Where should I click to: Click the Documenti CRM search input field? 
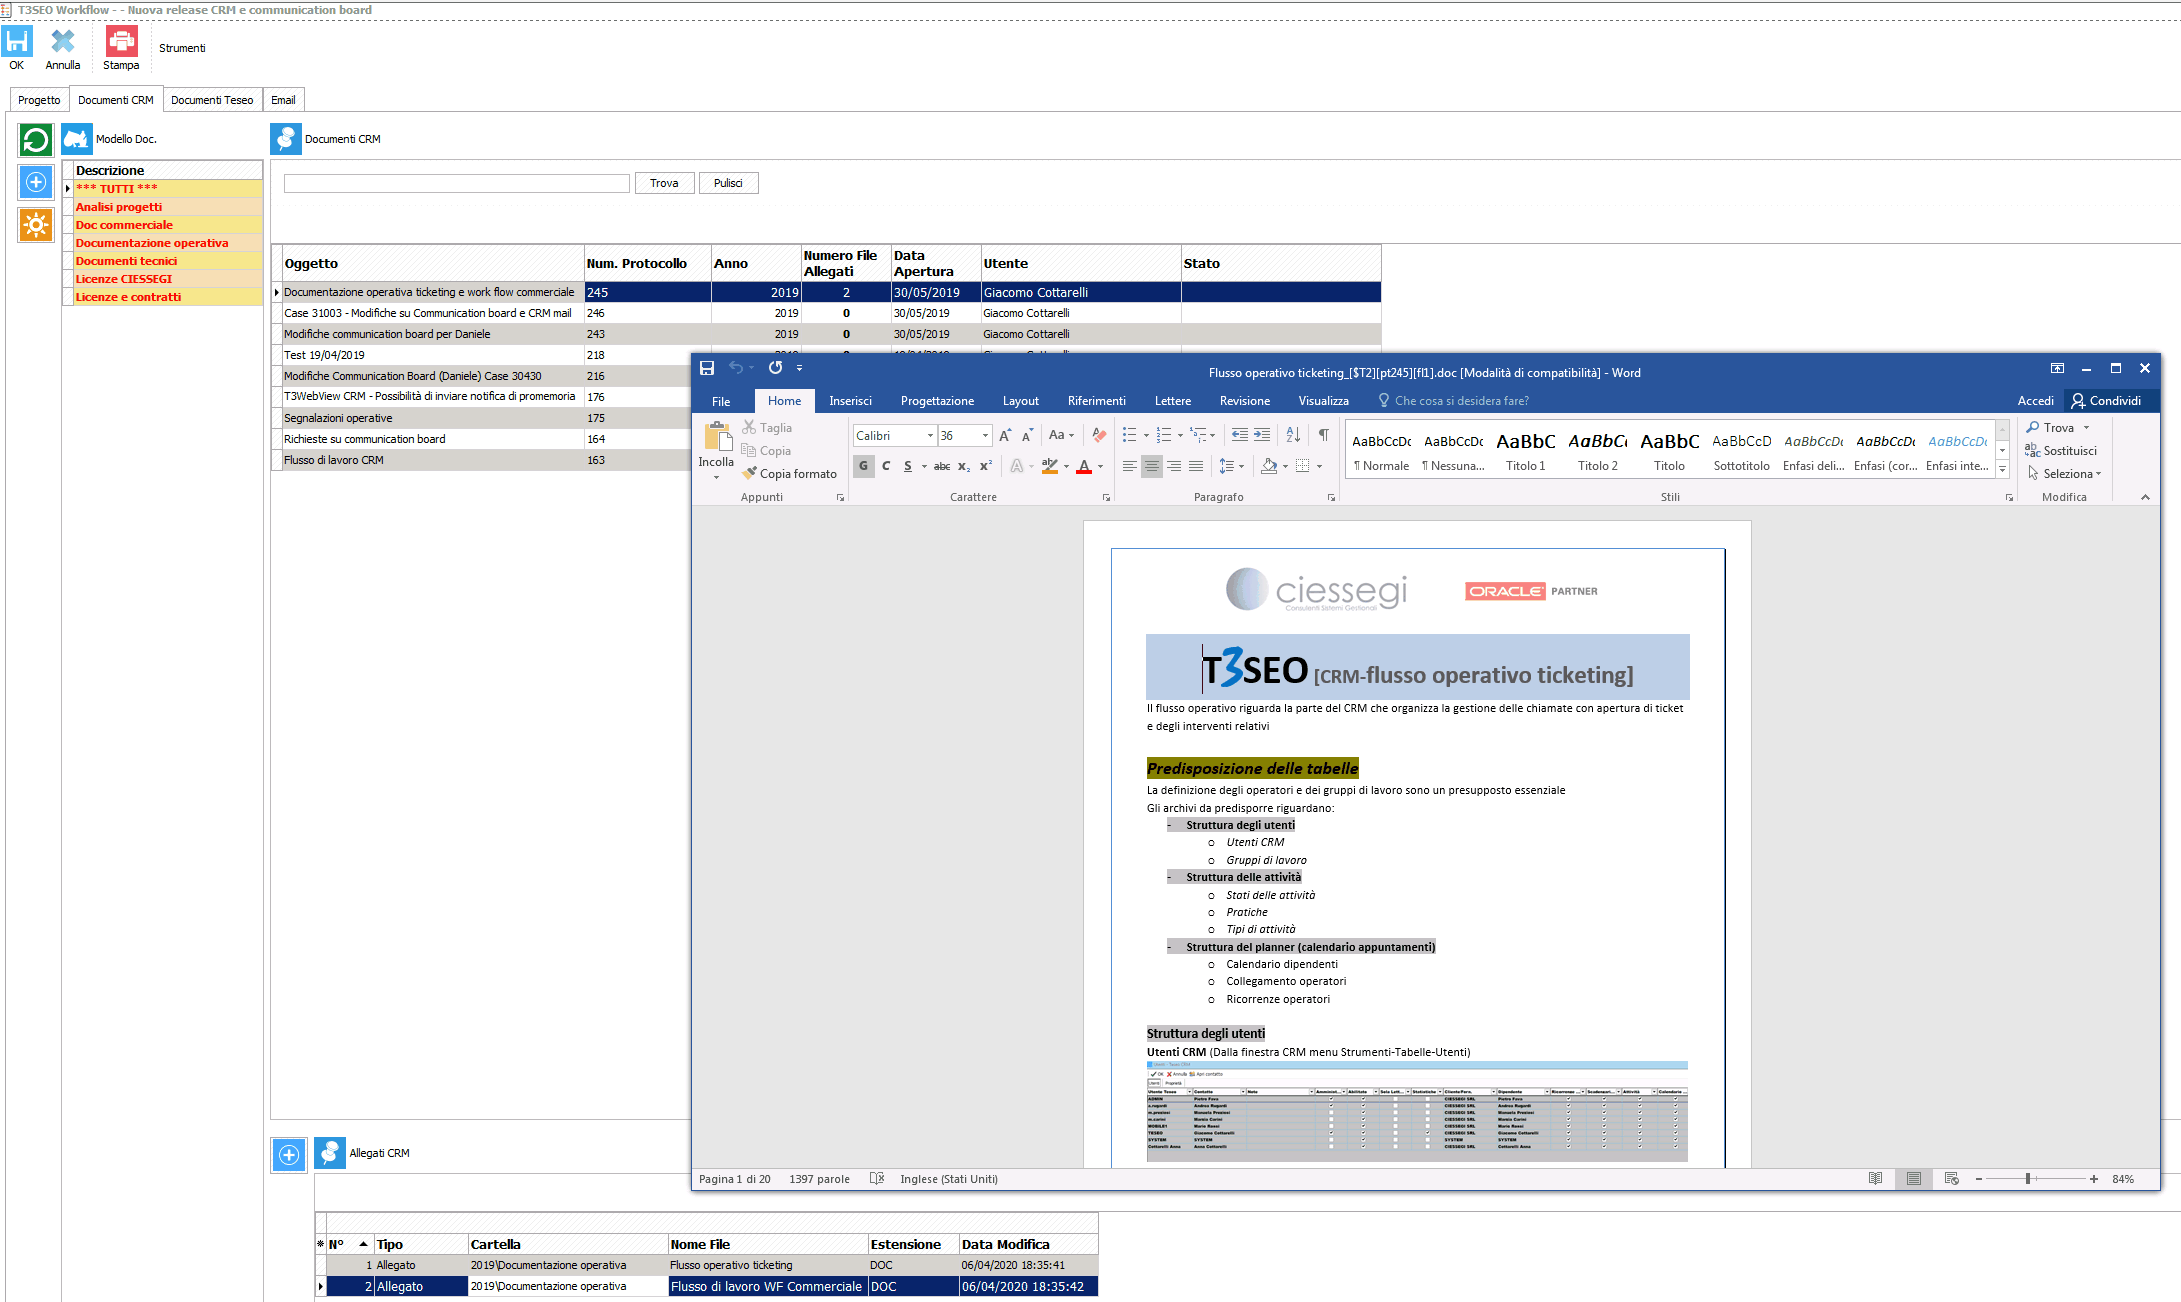457,184
